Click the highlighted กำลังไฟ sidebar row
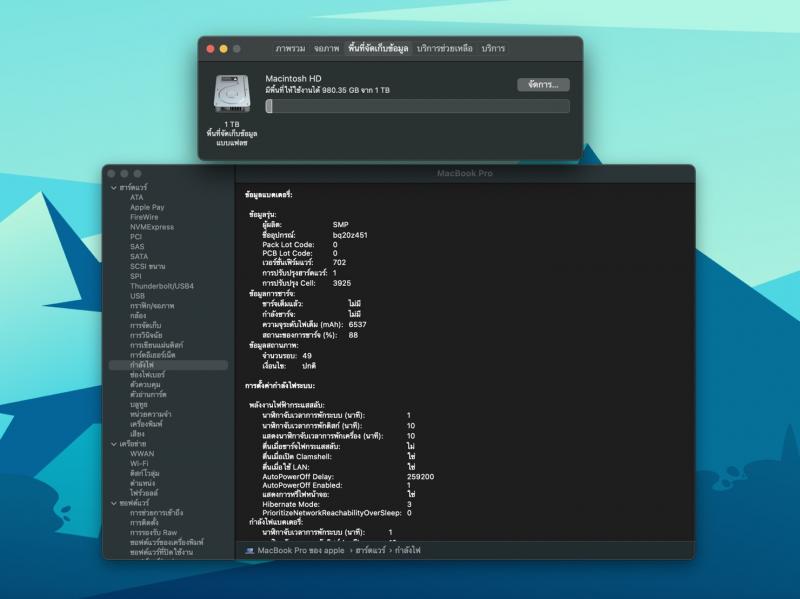 (x=168, y=365)
